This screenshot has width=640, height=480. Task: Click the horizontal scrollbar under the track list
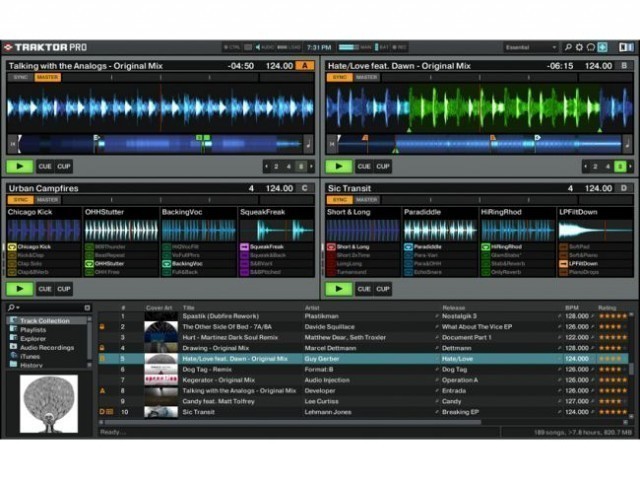click(x=291, y=422)
